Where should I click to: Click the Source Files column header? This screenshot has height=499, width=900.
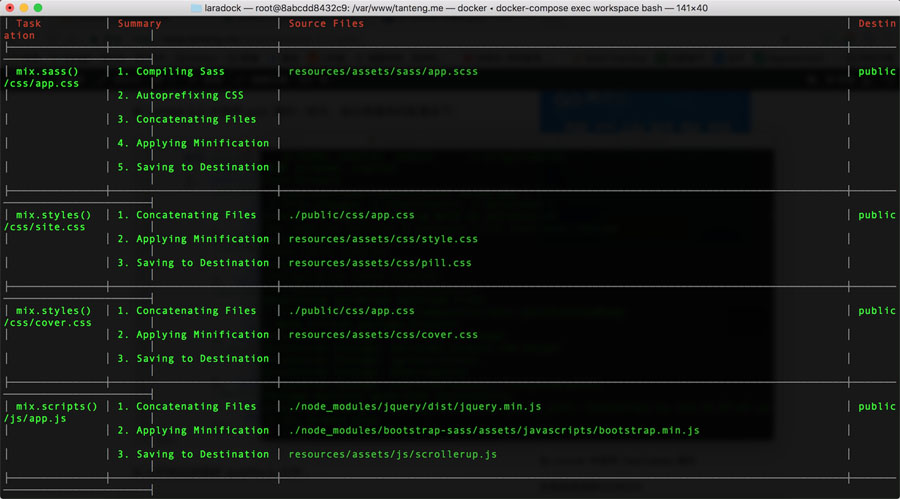click(x=327, y=23)
